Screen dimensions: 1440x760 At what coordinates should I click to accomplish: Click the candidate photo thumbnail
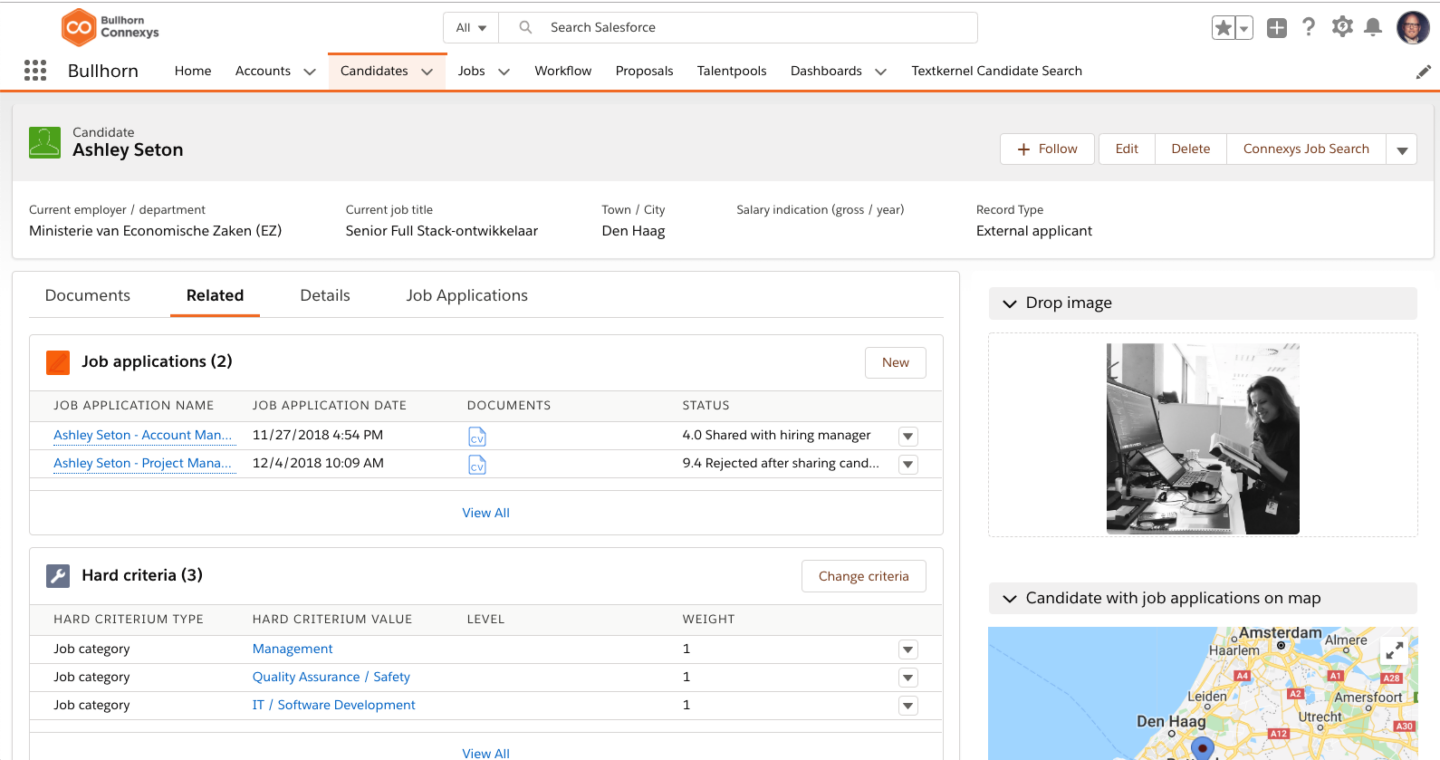[1203, 439]
